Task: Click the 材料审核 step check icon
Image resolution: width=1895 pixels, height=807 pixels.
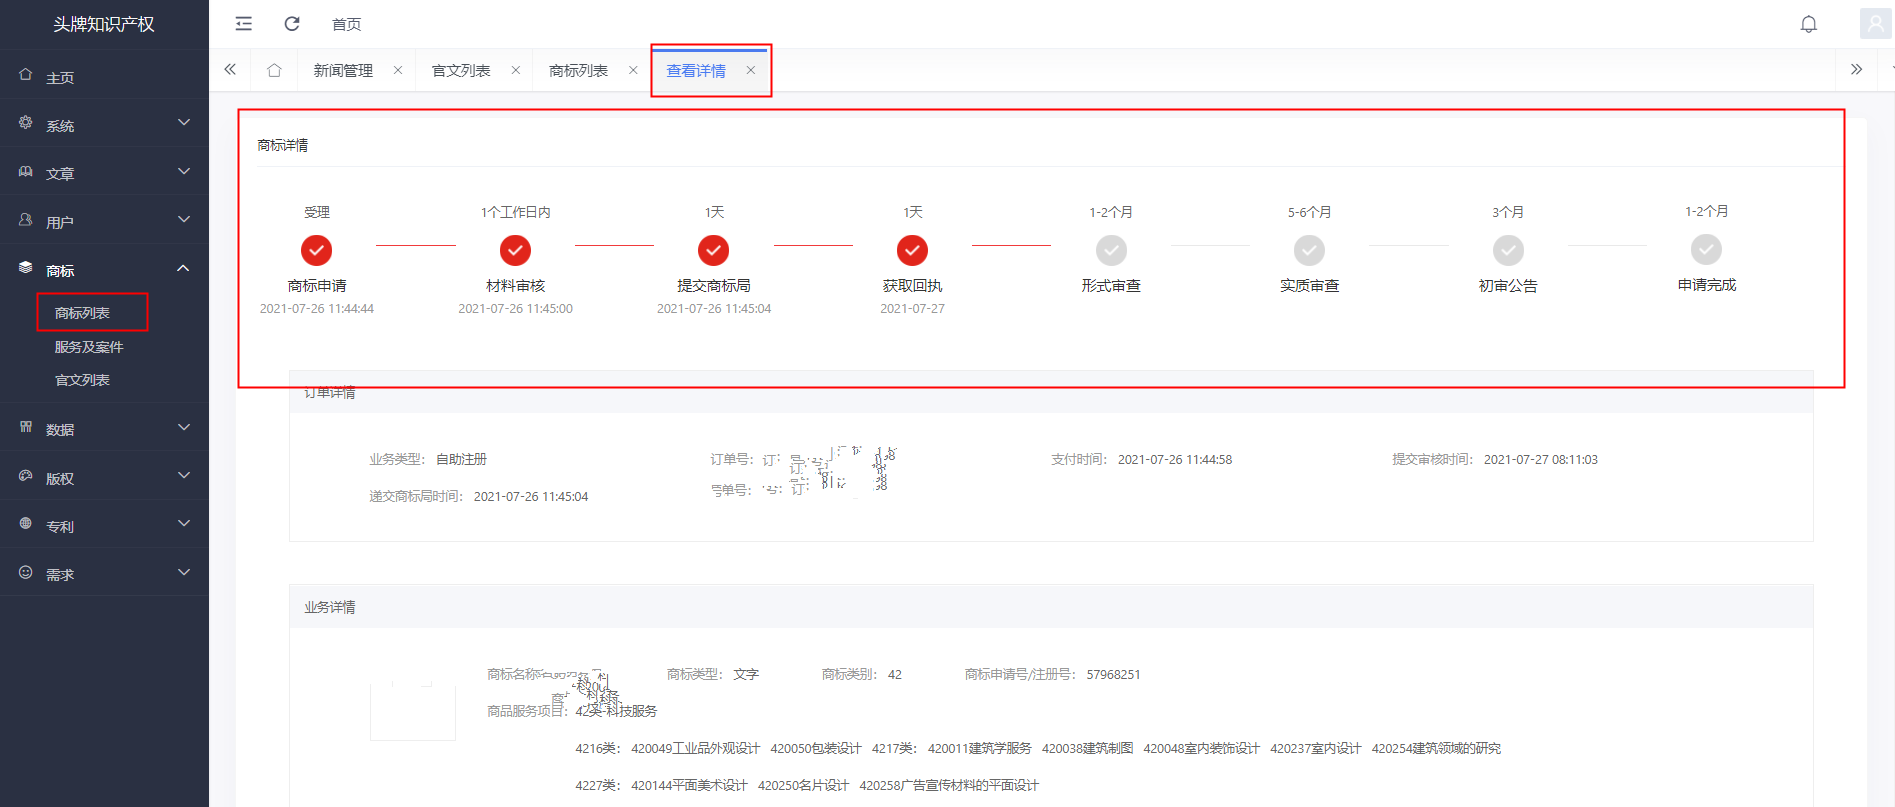Action: (515, 250)
